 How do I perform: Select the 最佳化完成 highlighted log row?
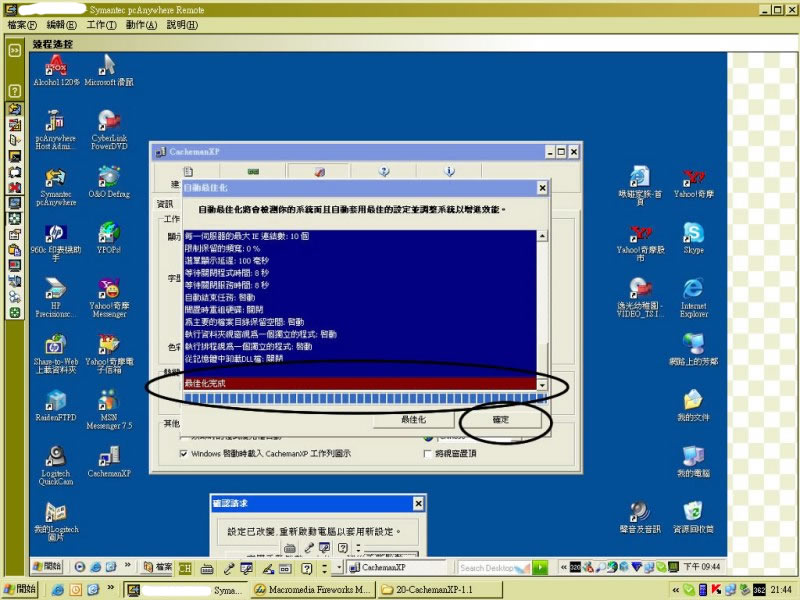click(x=360, y=383)
